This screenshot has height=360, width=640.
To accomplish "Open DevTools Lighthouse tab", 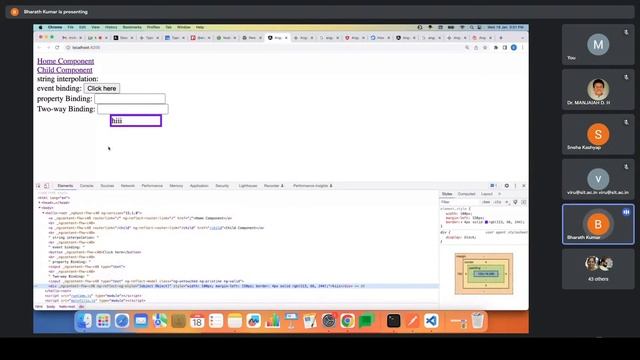I will click(x=248, y=186).
